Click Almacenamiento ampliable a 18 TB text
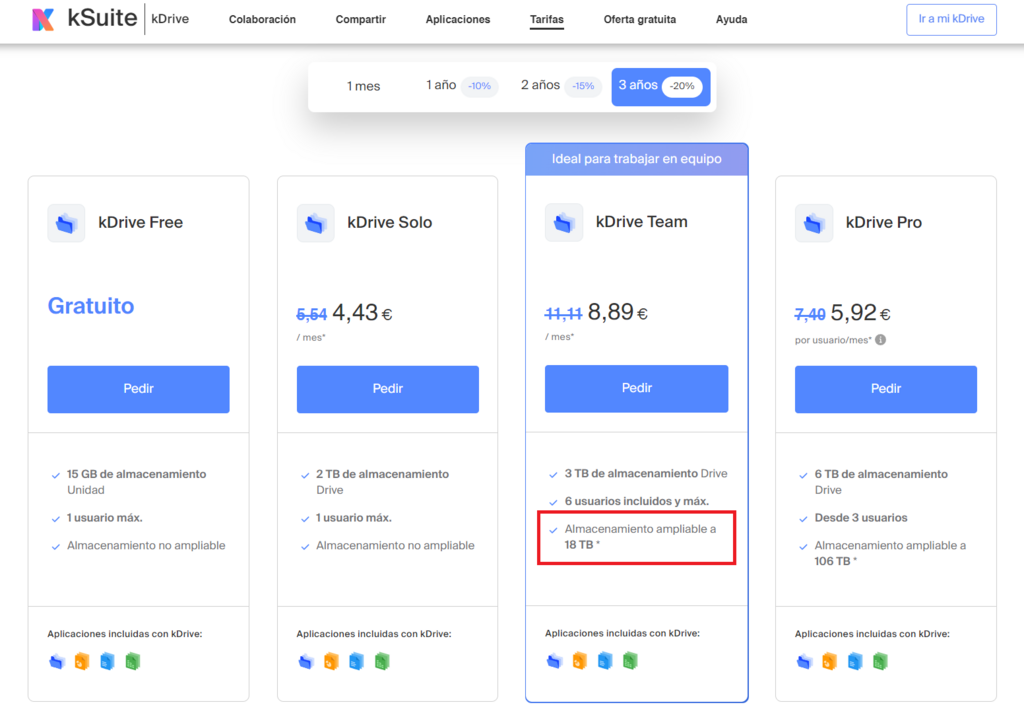 click(640, 537)
